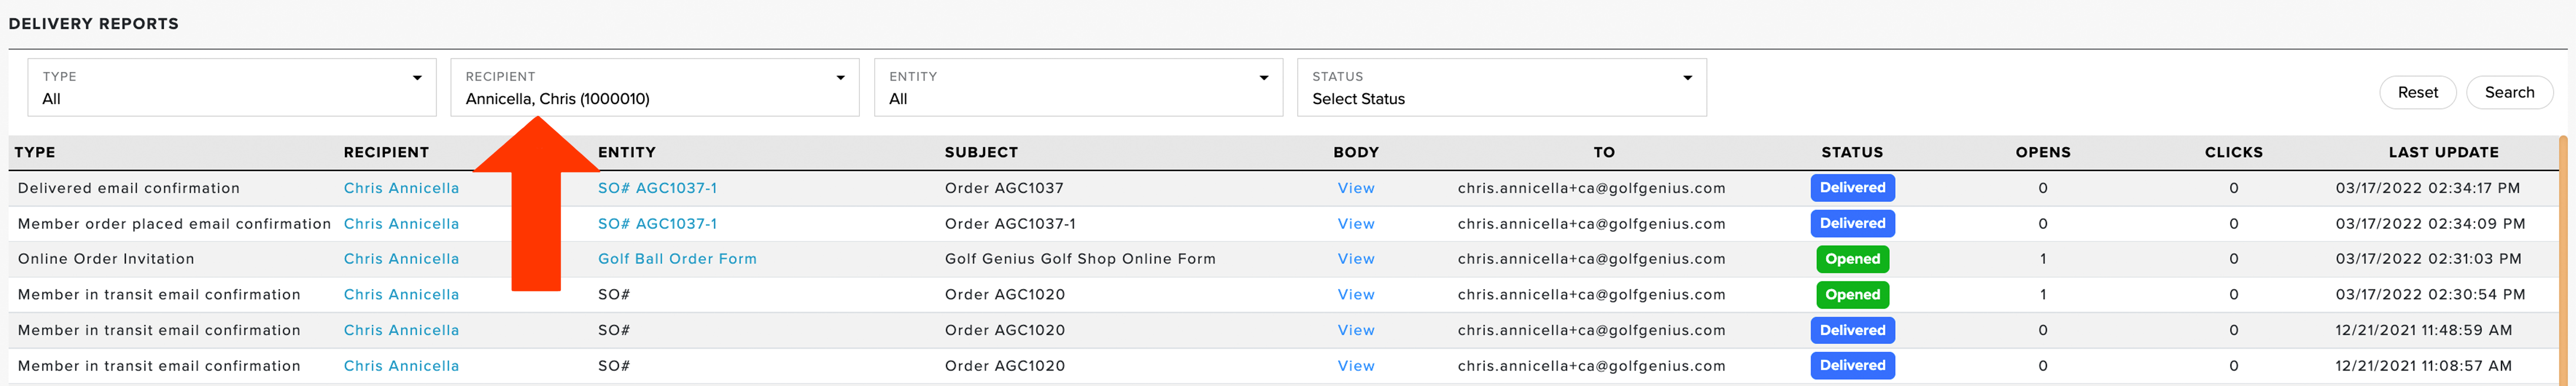The height and width of the screenshot is (386, 2576).
Task: View body of Order AGC1037-1 email
Action: coord(1356,224)
